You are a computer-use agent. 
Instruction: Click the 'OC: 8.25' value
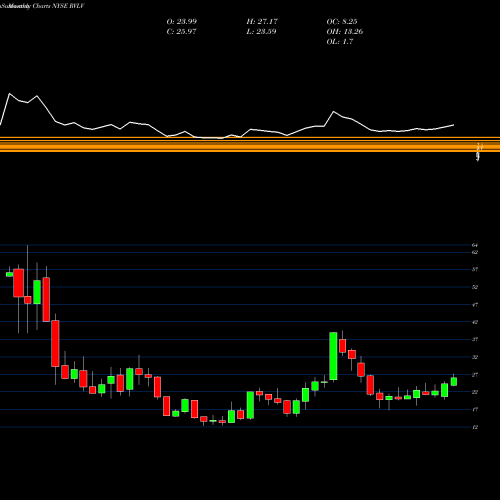click(342, 22)
